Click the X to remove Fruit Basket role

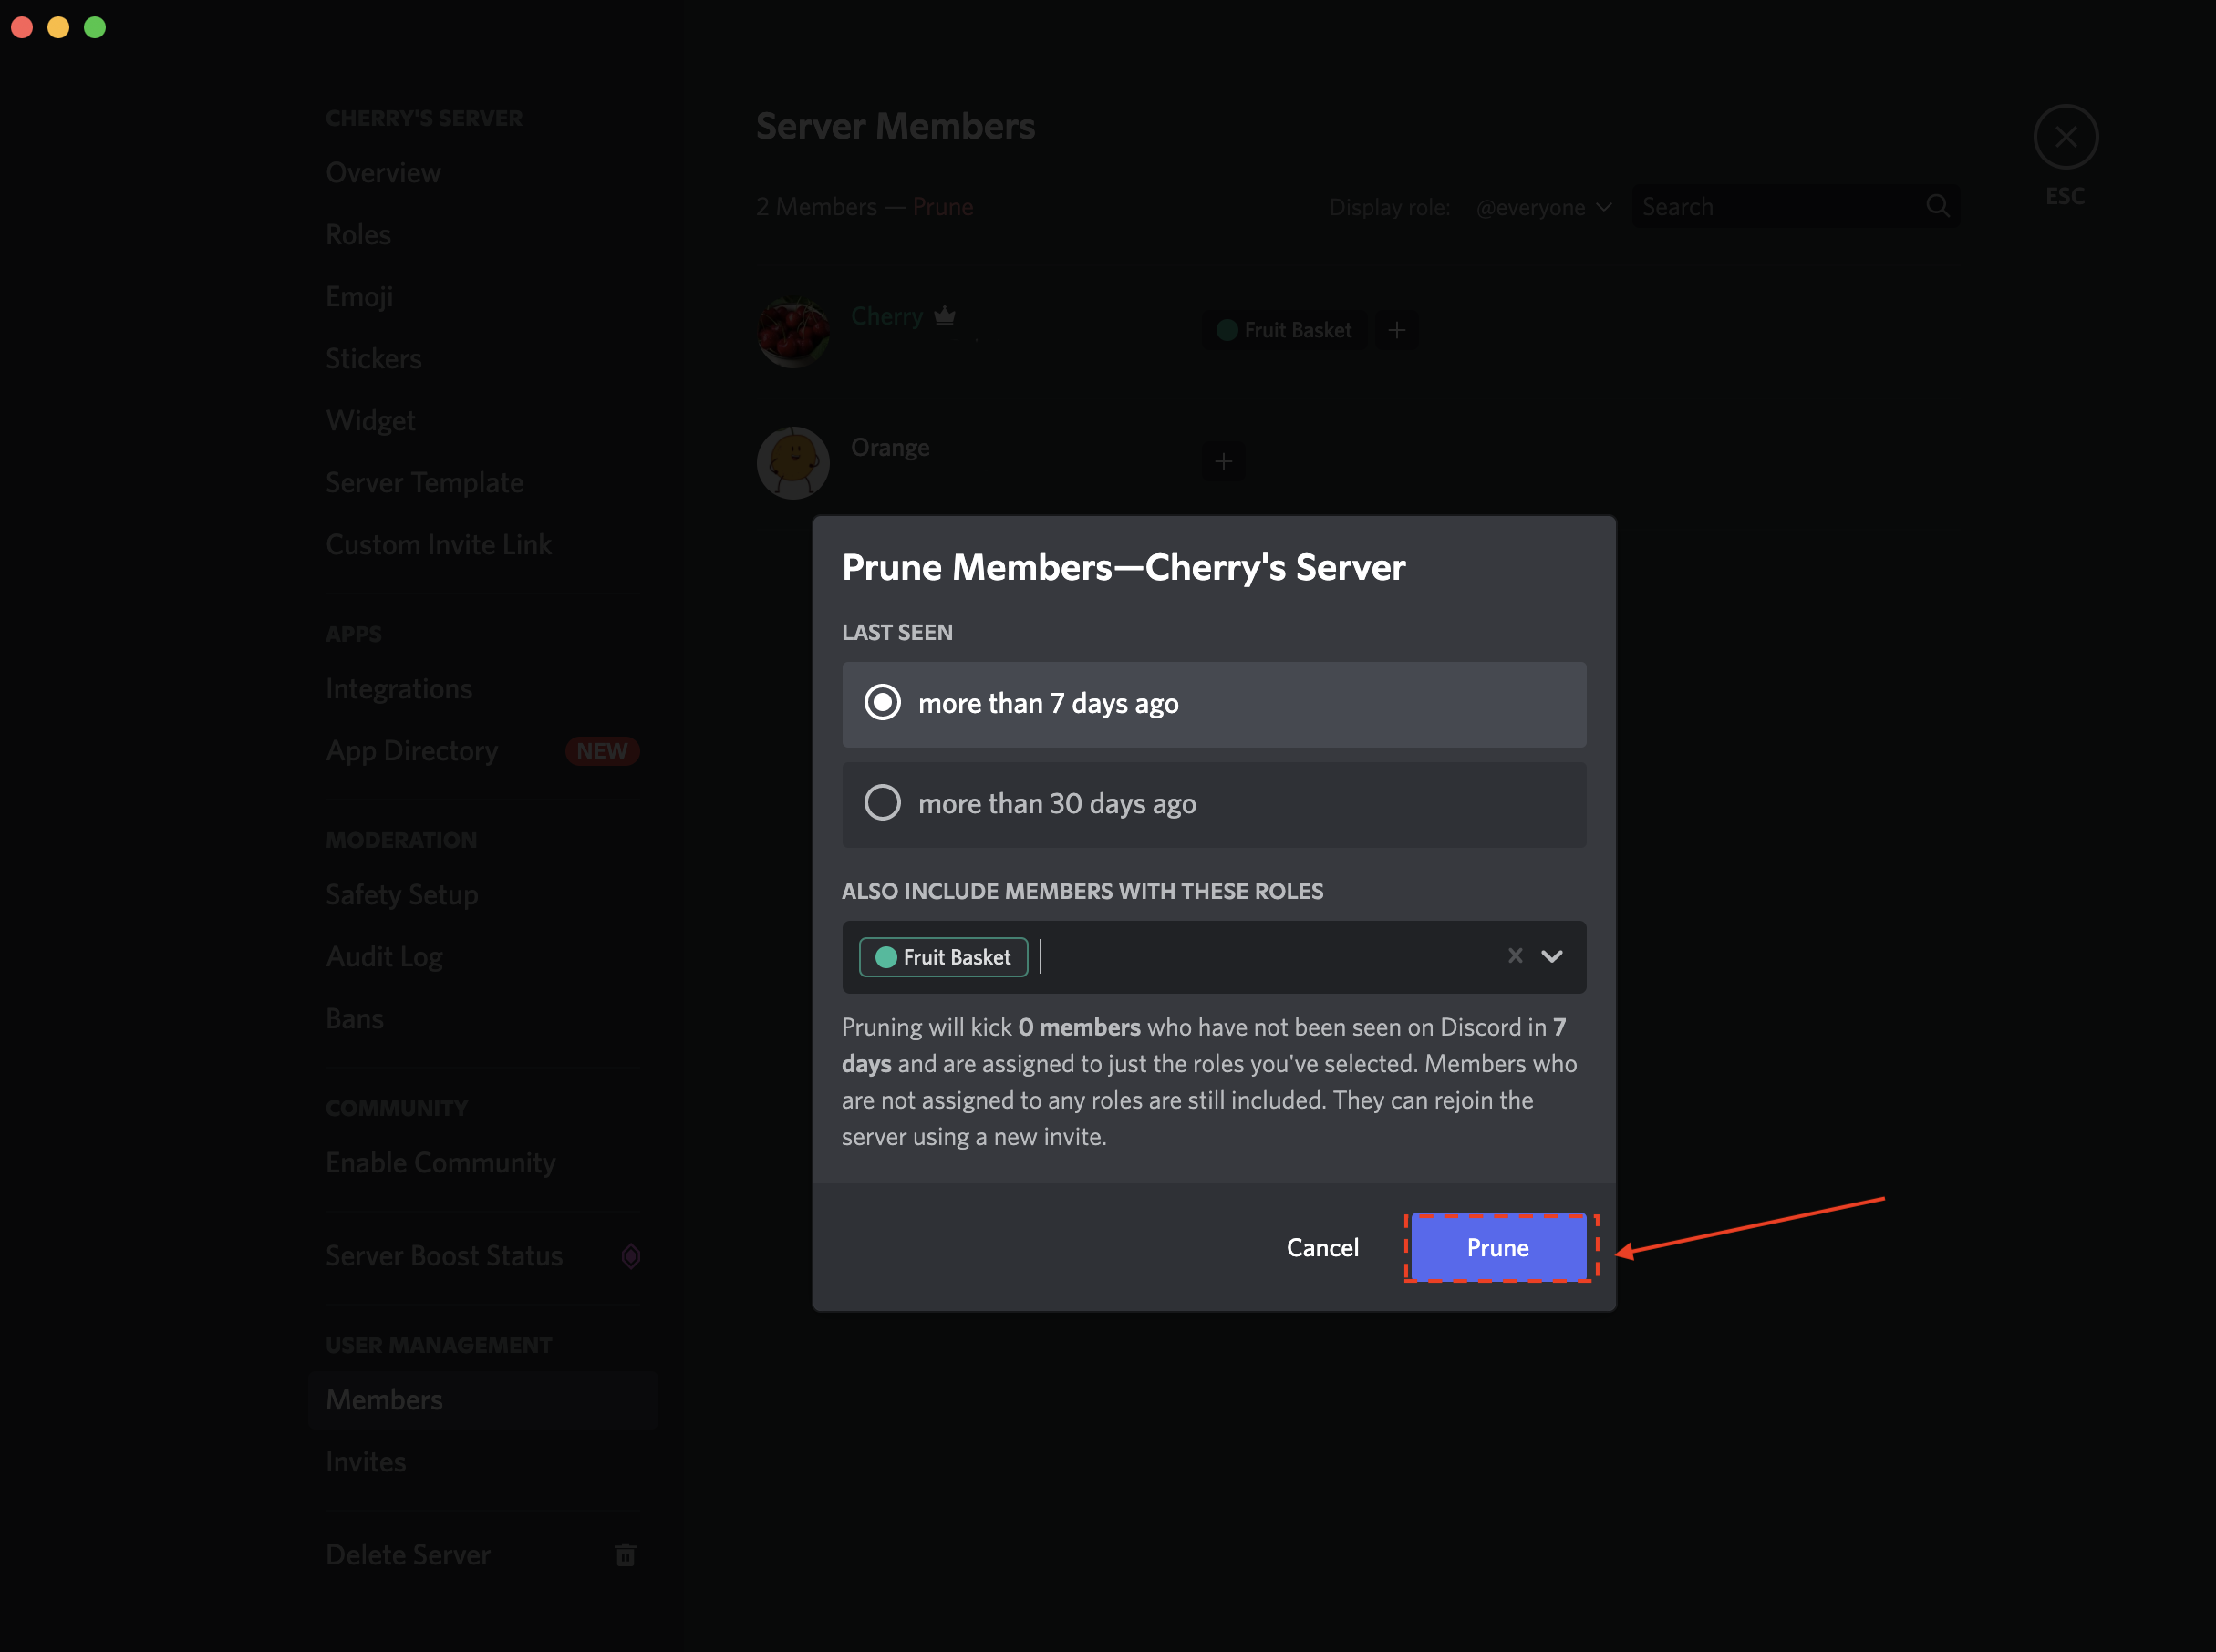[1511, 956]
